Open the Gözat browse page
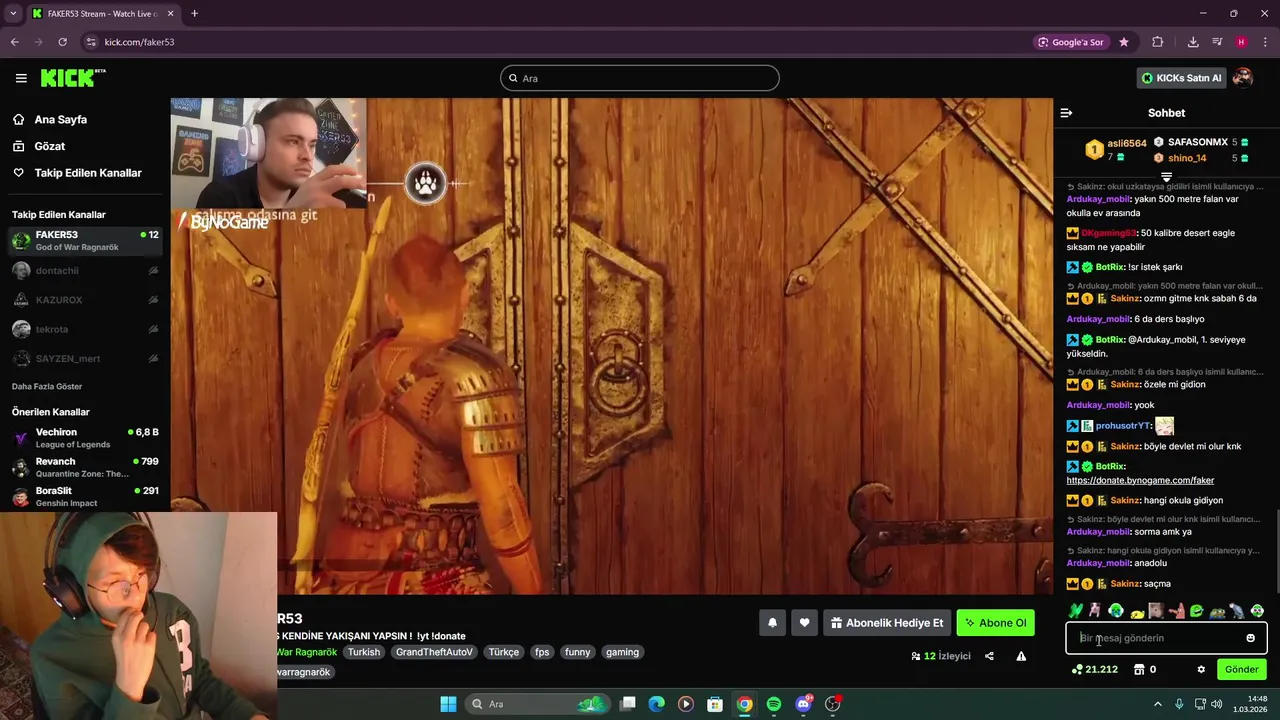The height and width of the screenshot is (720, 1280). [x=49, y=146]
